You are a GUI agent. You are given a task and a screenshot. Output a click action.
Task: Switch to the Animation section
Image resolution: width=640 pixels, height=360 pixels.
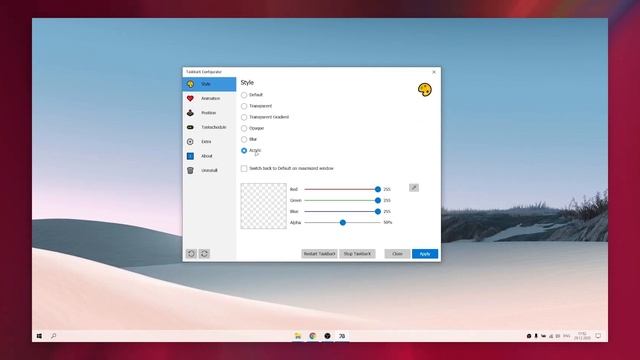(x=209, y=98)
